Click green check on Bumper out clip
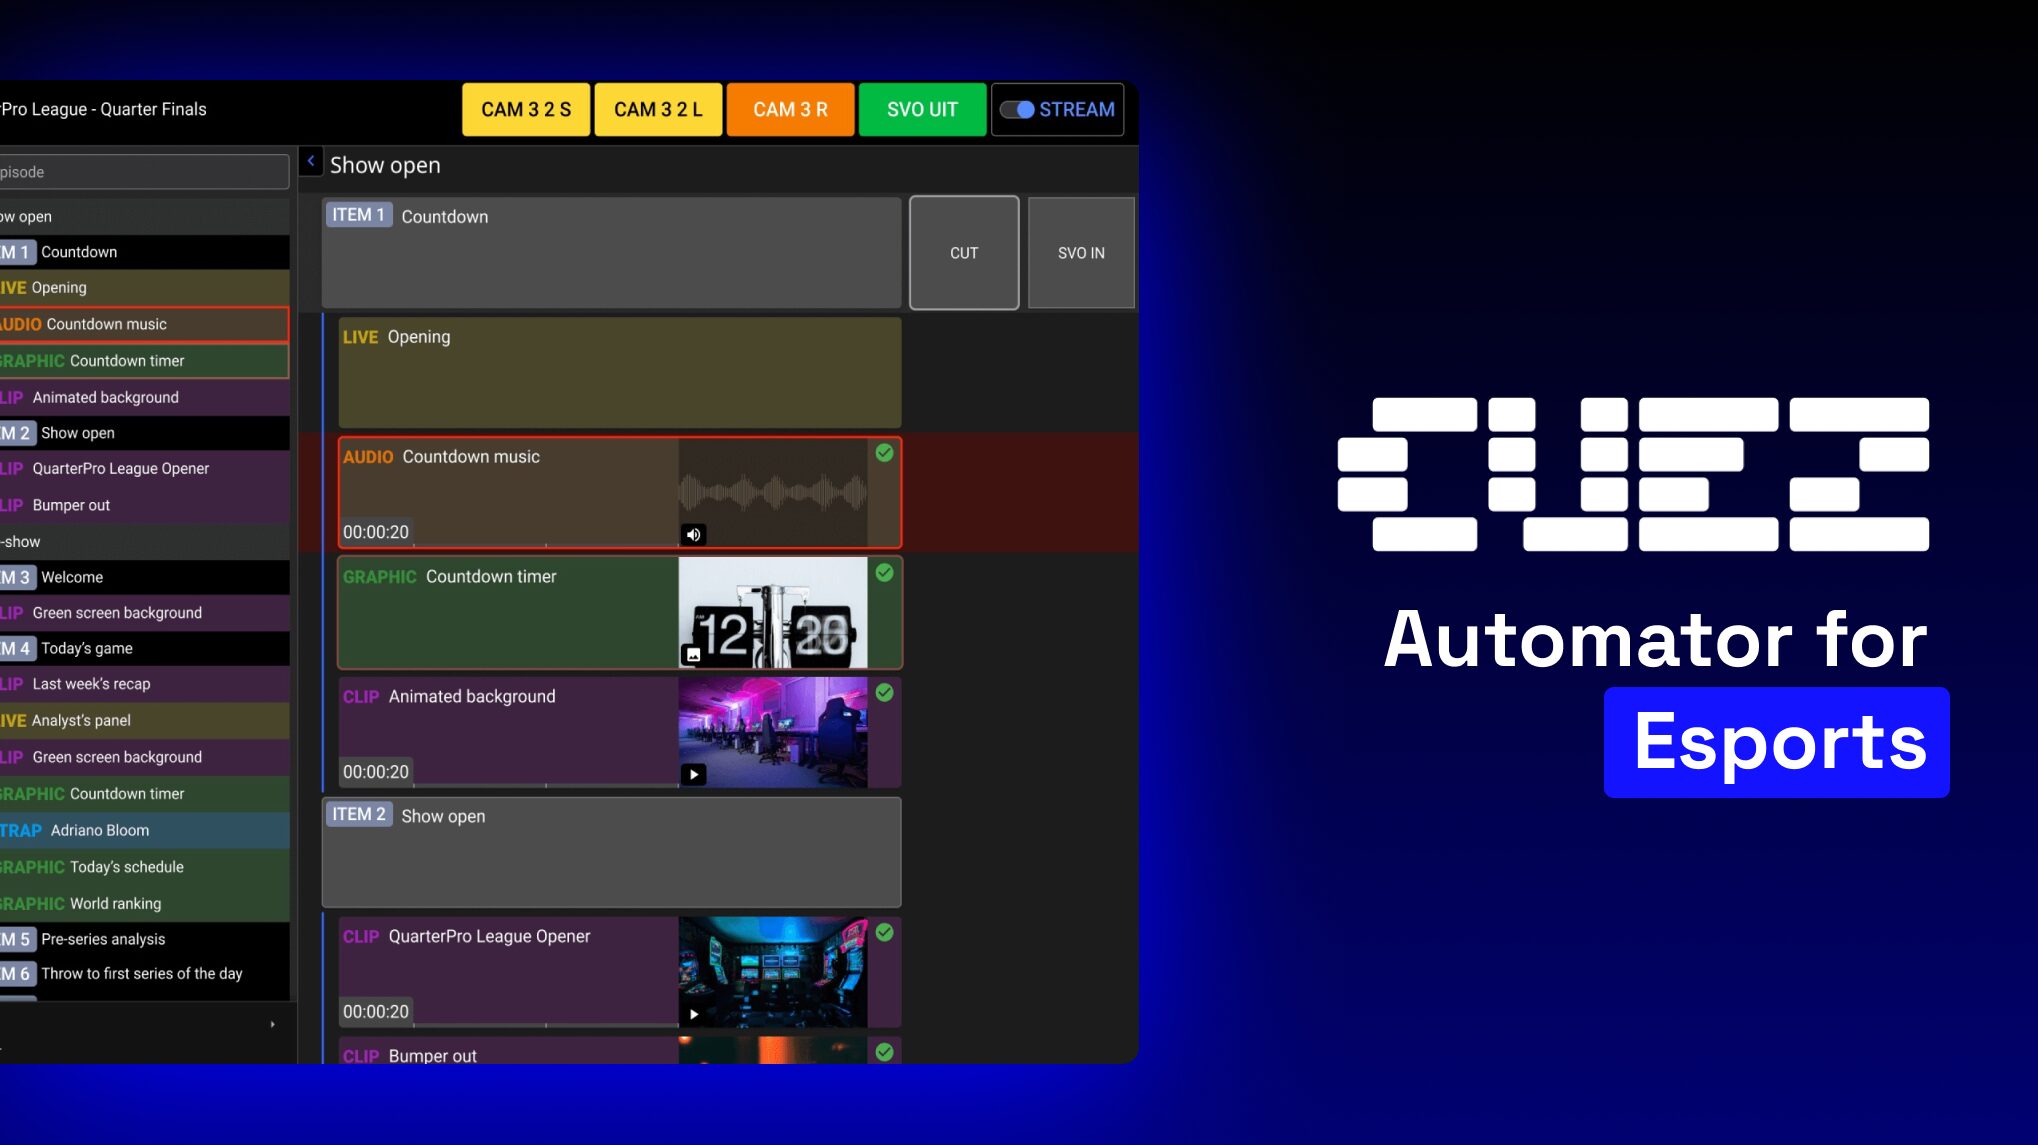This screenshot has width=2038, height=1145. click(885, 1052)
